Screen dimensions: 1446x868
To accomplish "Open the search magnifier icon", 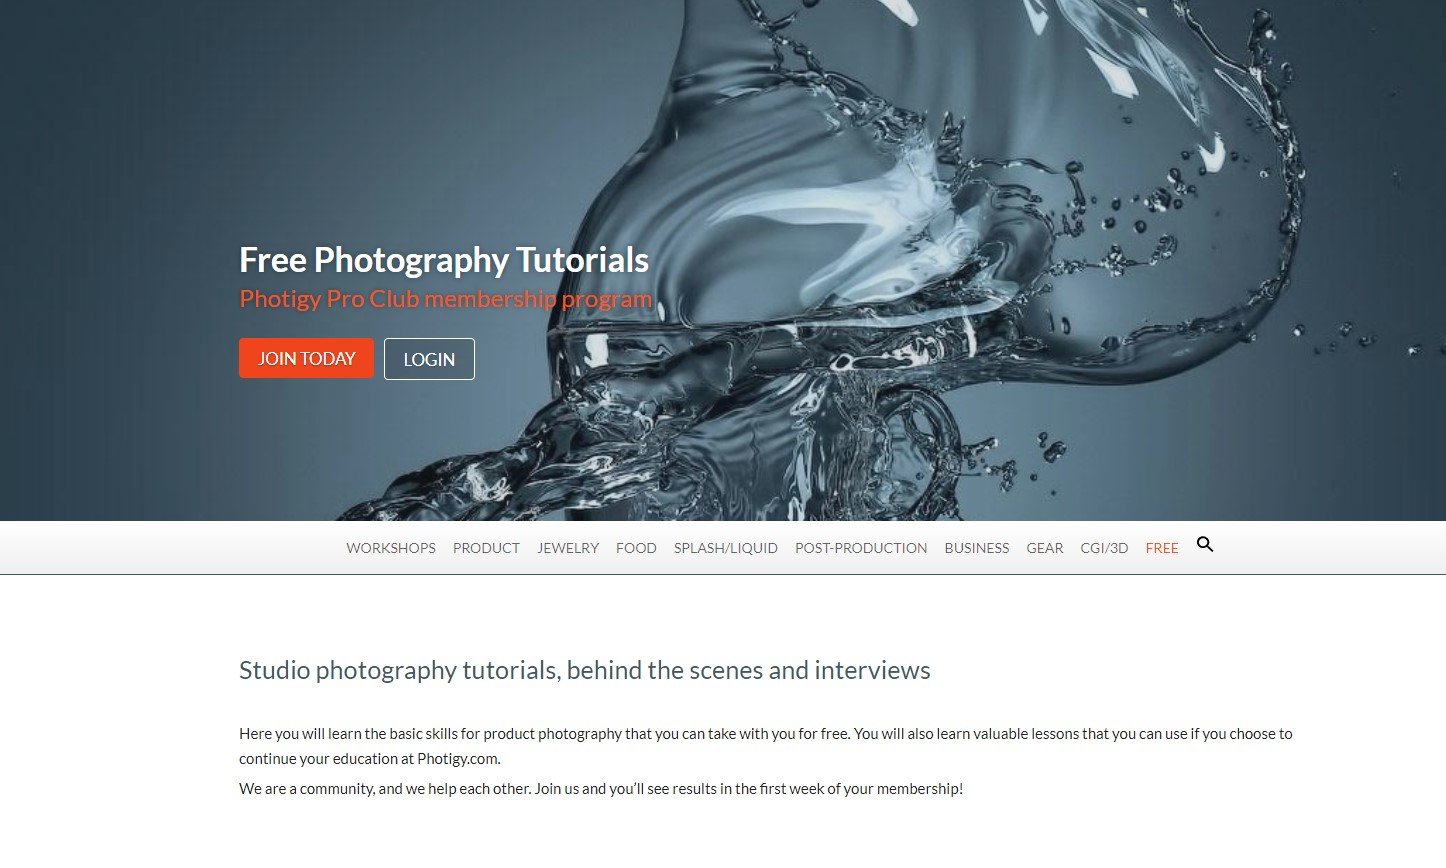I will point(1205,545).
